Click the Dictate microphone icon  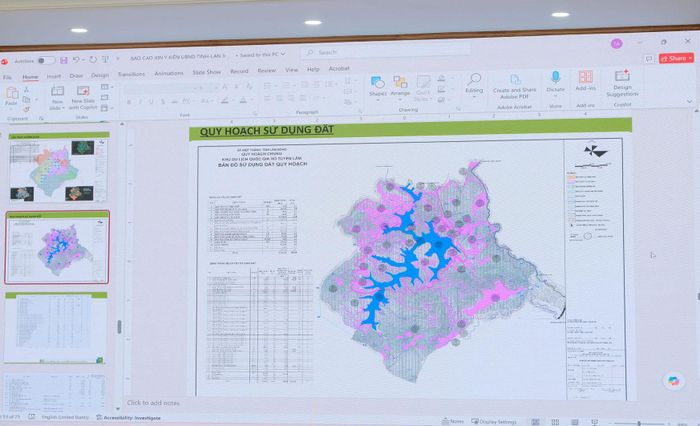pos(555,78)
